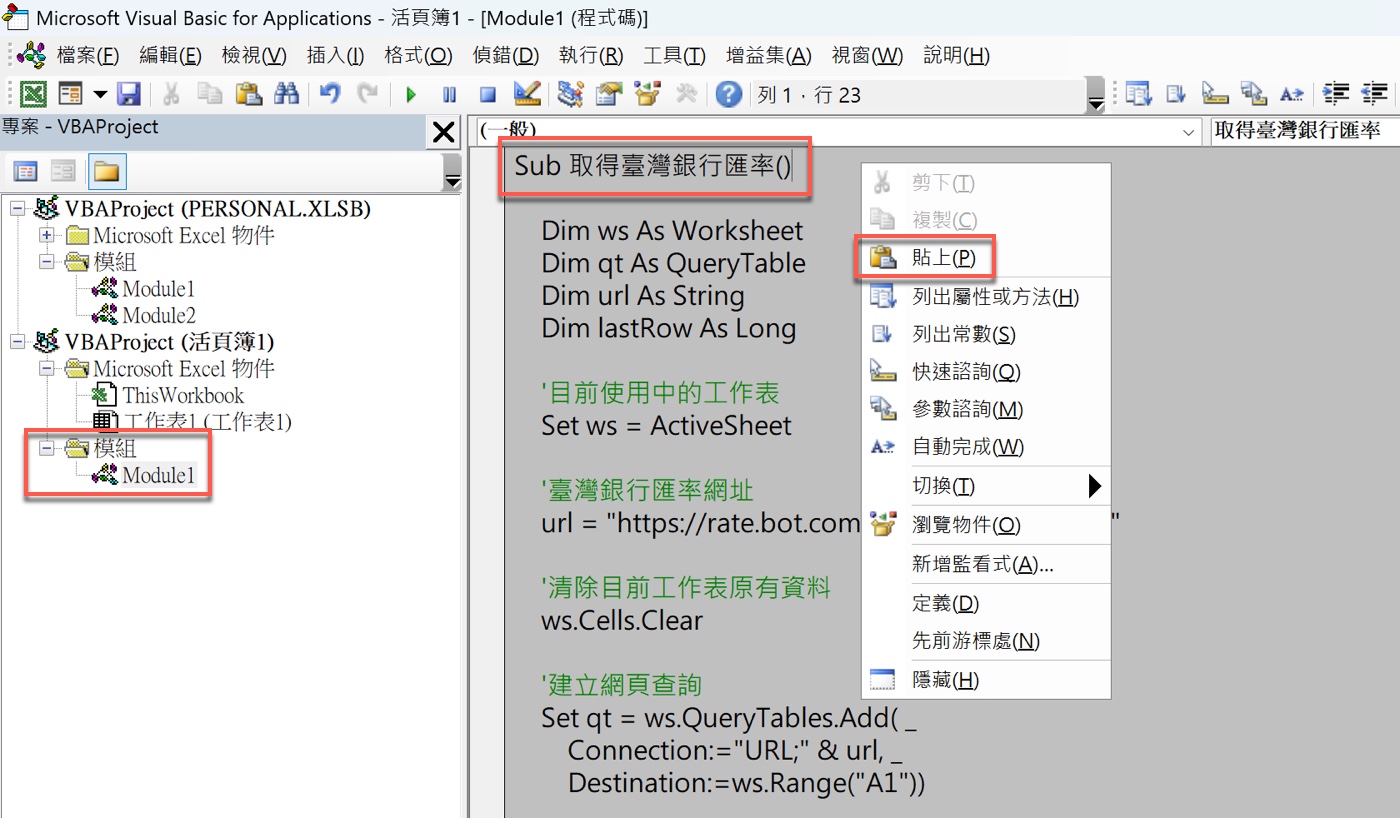Expand Microsoft Excel 物件 folder under PERSONAL.XLSB
The image size is (1400, 818).
coord(46,236)
